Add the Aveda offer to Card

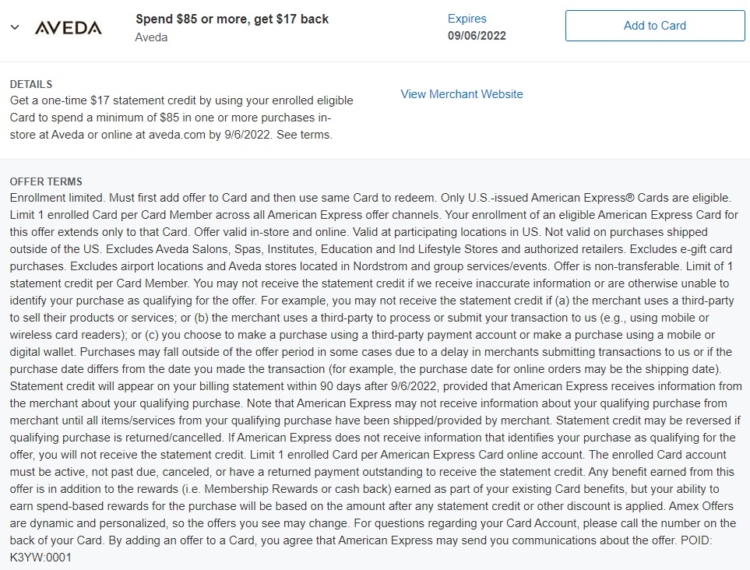655,26
